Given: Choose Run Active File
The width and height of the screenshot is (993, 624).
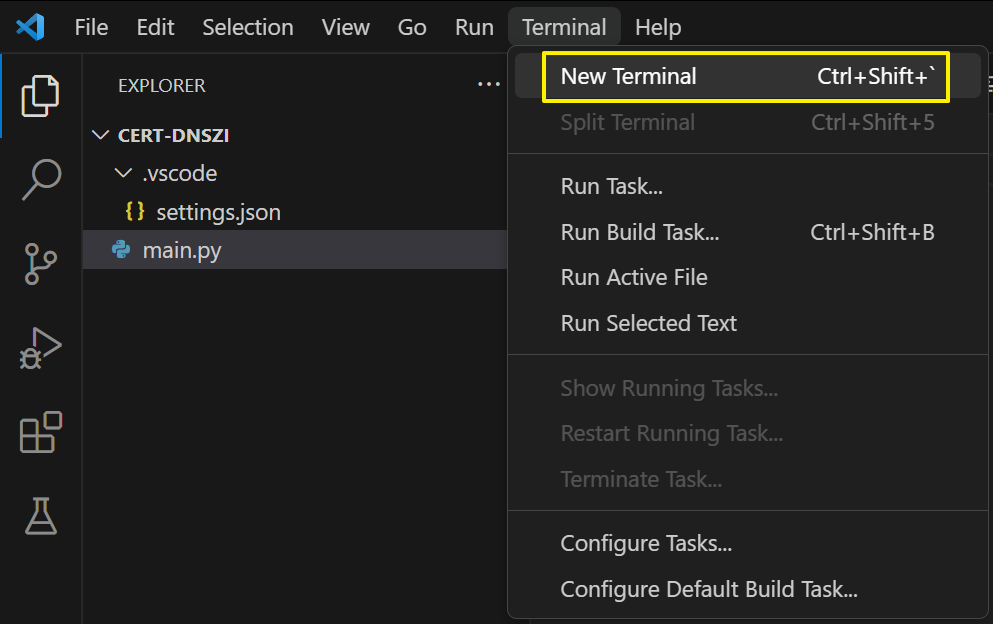Looking at the screenshot, I should click(634, 278).
